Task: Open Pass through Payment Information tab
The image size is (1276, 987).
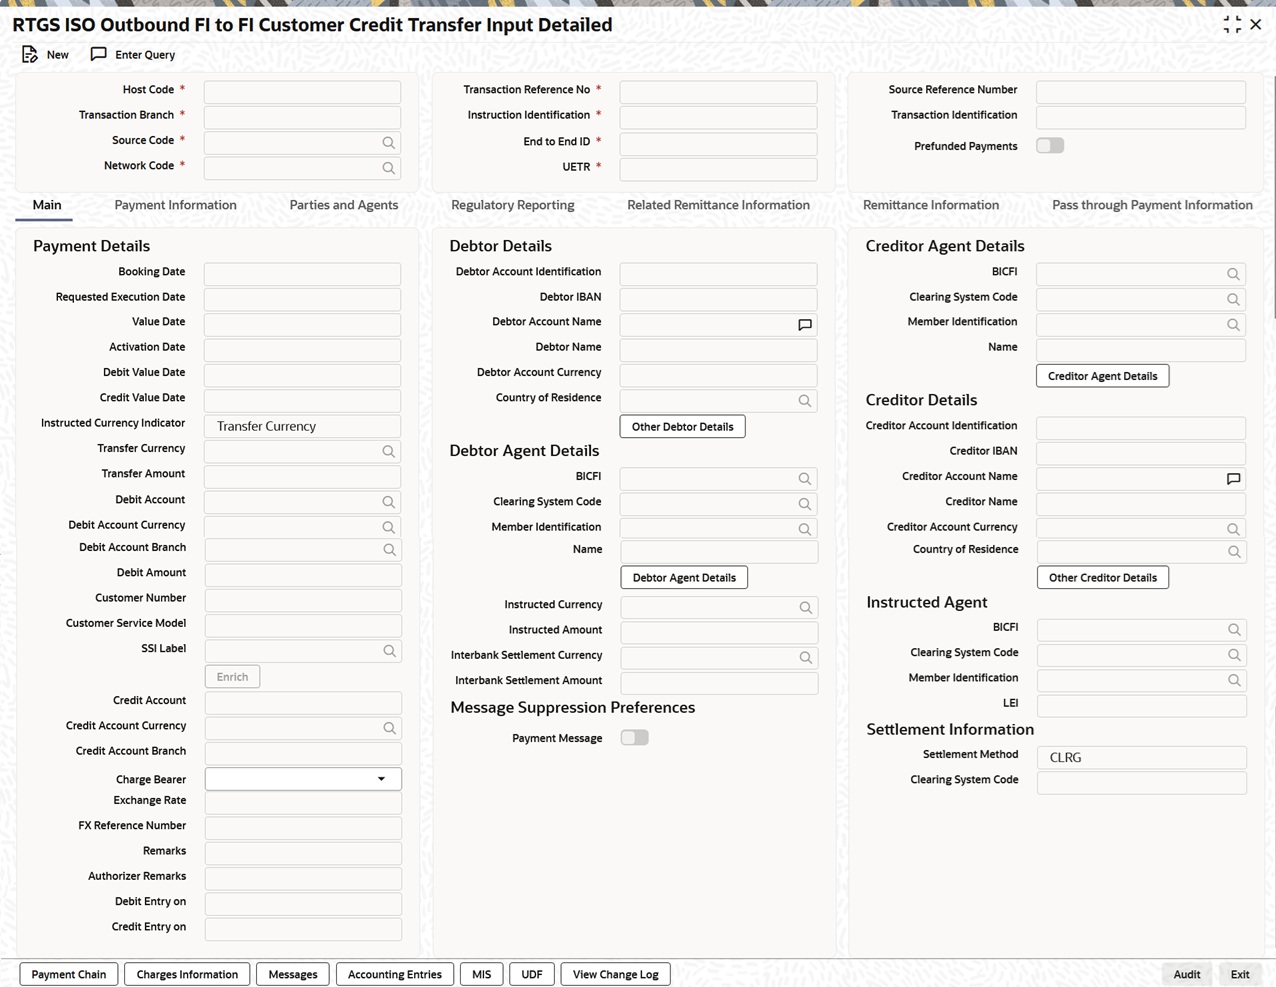Action: [1152, 205]
